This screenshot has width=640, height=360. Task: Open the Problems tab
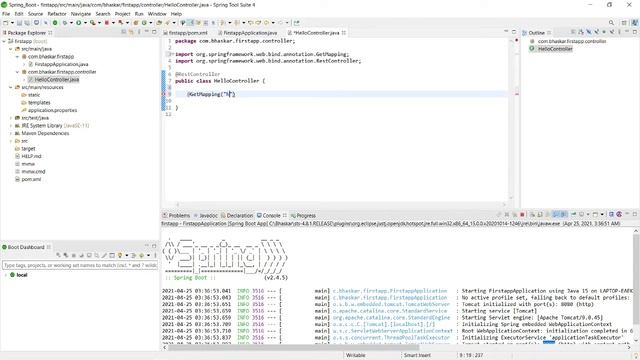pos(176,216)
